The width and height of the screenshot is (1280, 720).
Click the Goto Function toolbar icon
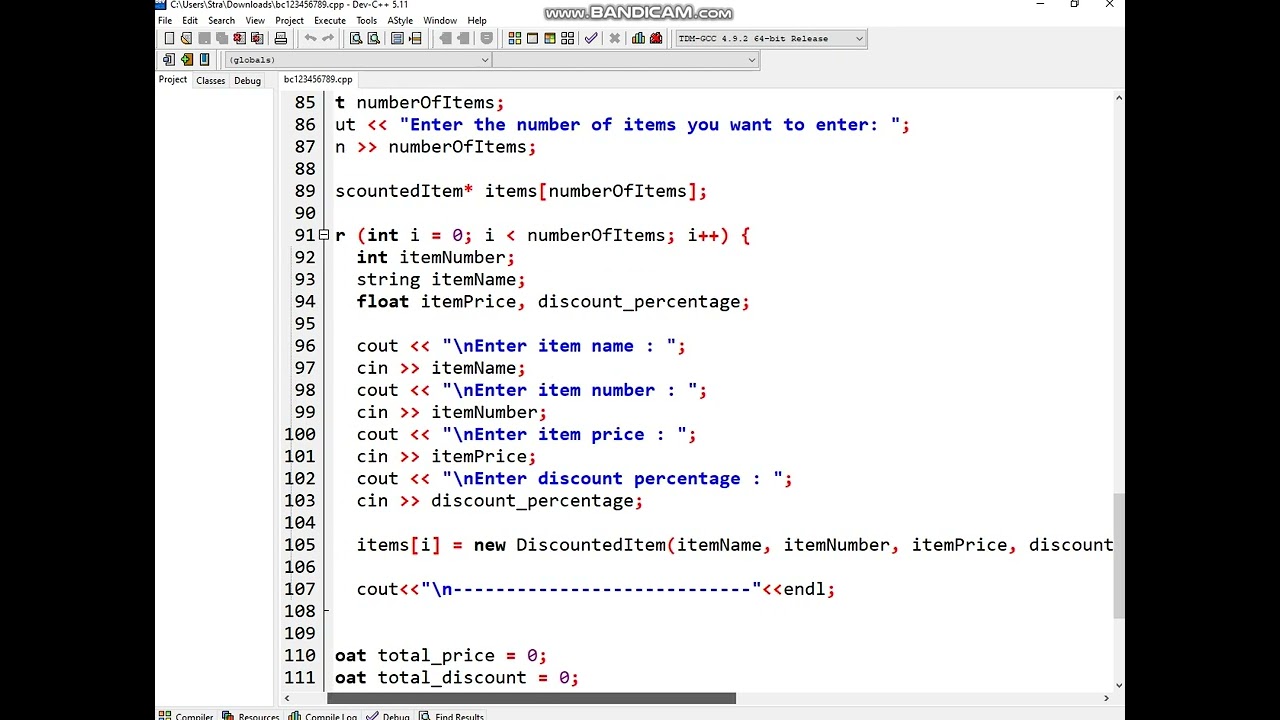coord(397,38)
